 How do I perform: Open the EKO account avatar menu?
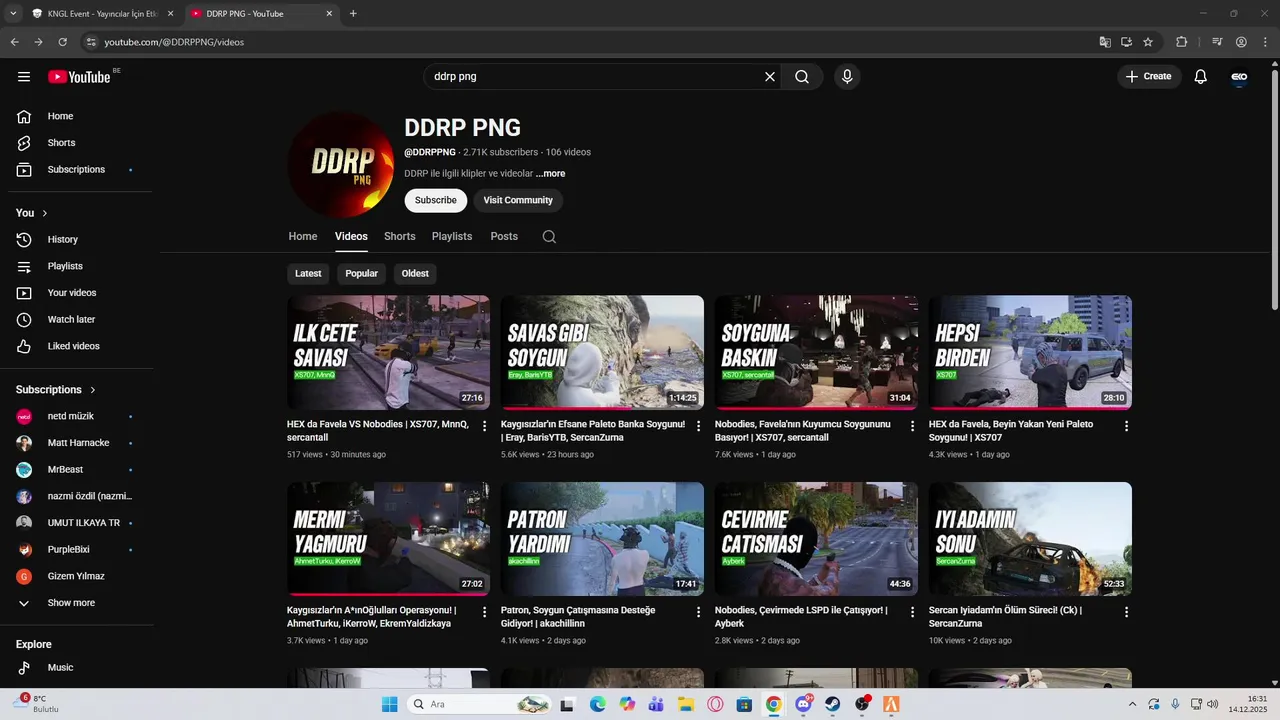pyautogui.click(x=1239, y=77)
